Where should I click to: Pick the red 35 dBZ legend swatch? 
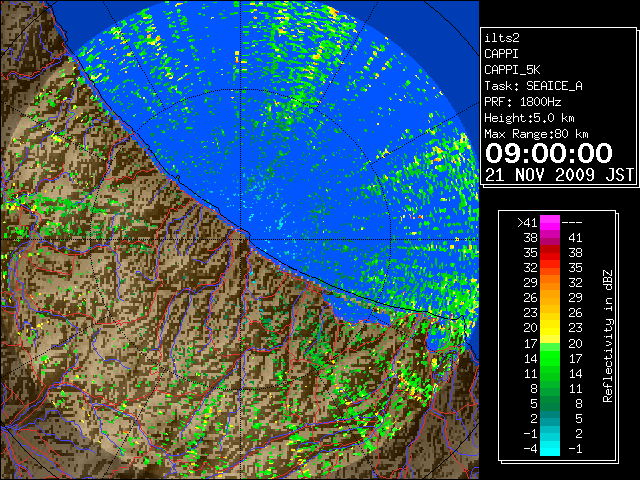click(x=550, y=253)
